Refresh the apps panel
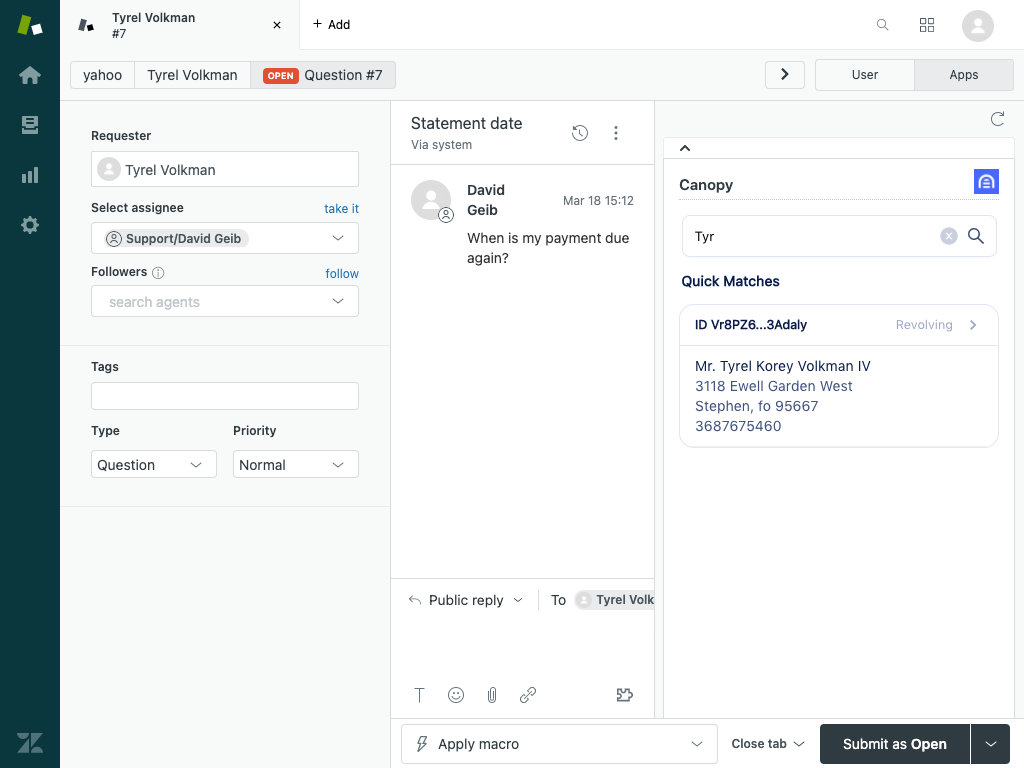This screenshot has width=1024, height=768. tap(997, 119)
